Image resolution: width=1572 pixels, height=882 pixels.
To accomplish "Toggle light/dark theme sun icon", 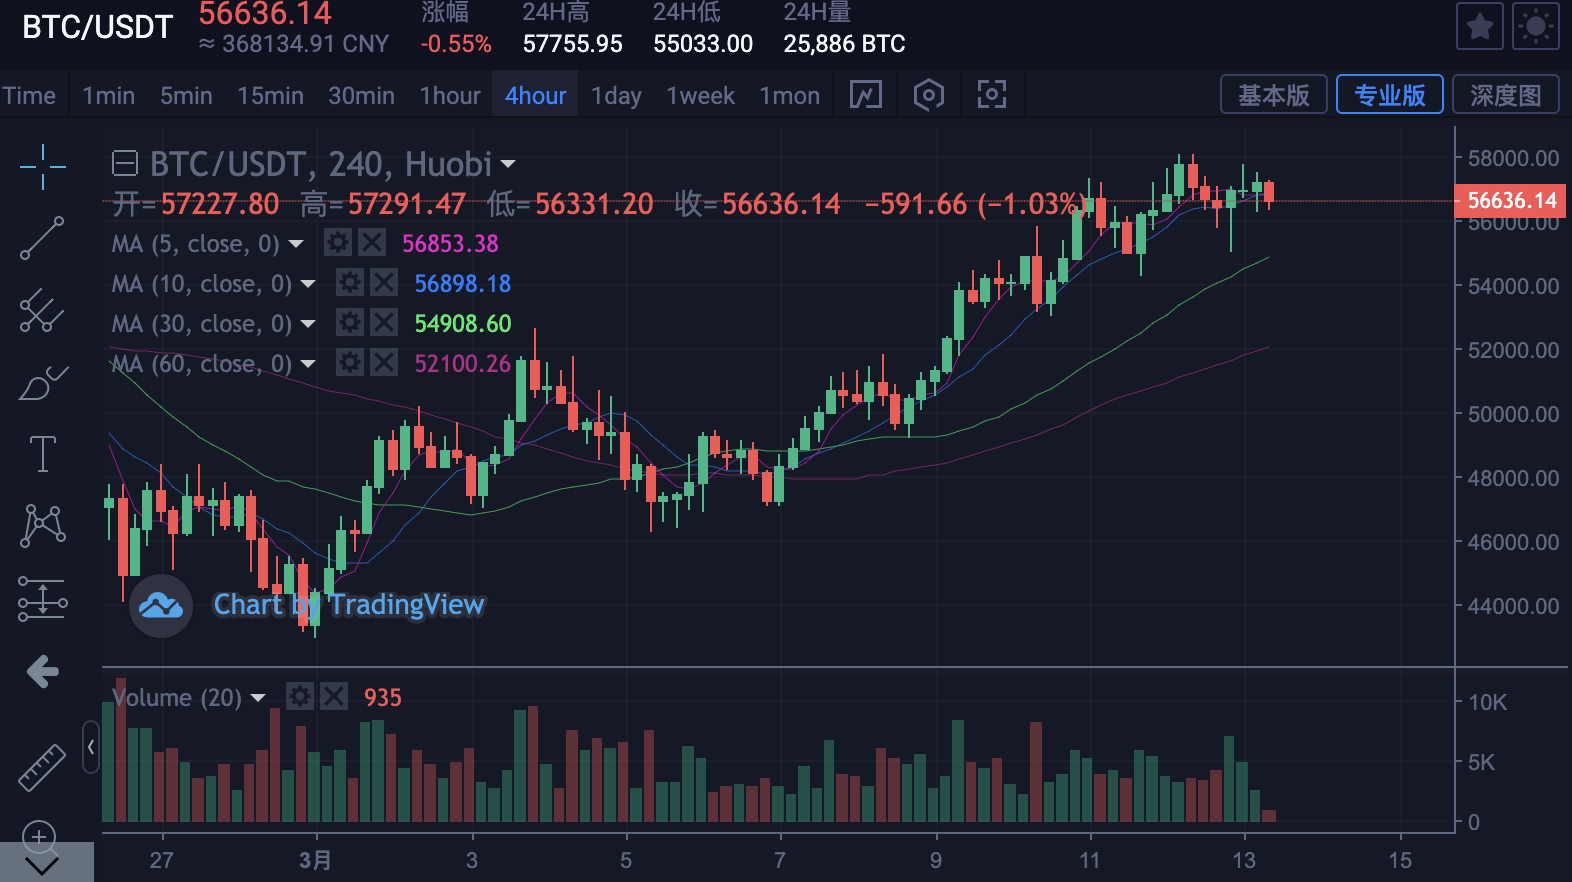I will point(1536,27).
